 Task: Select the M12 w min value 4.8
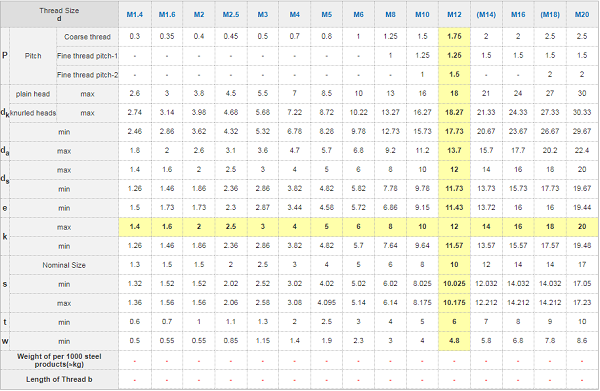pos(454,340)
